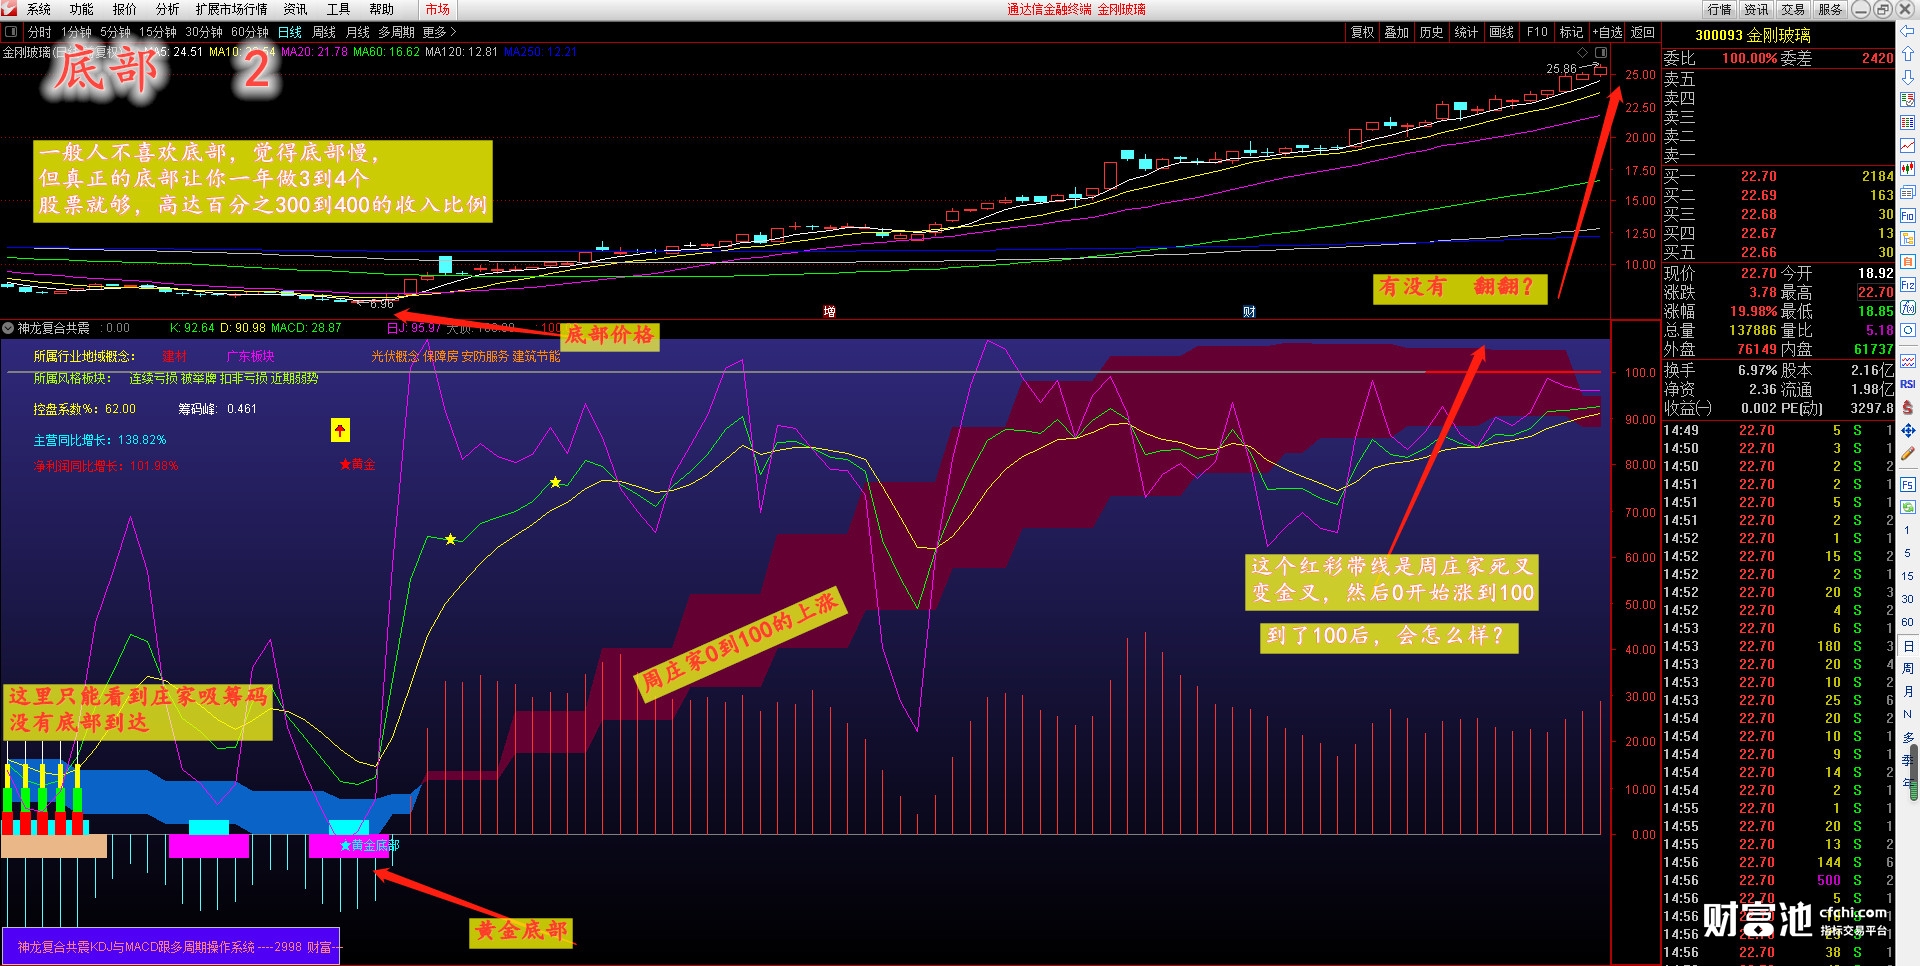Click the 画线 draw line button
Viewport: 1920px width, 966px height.
coord(1502,32)
